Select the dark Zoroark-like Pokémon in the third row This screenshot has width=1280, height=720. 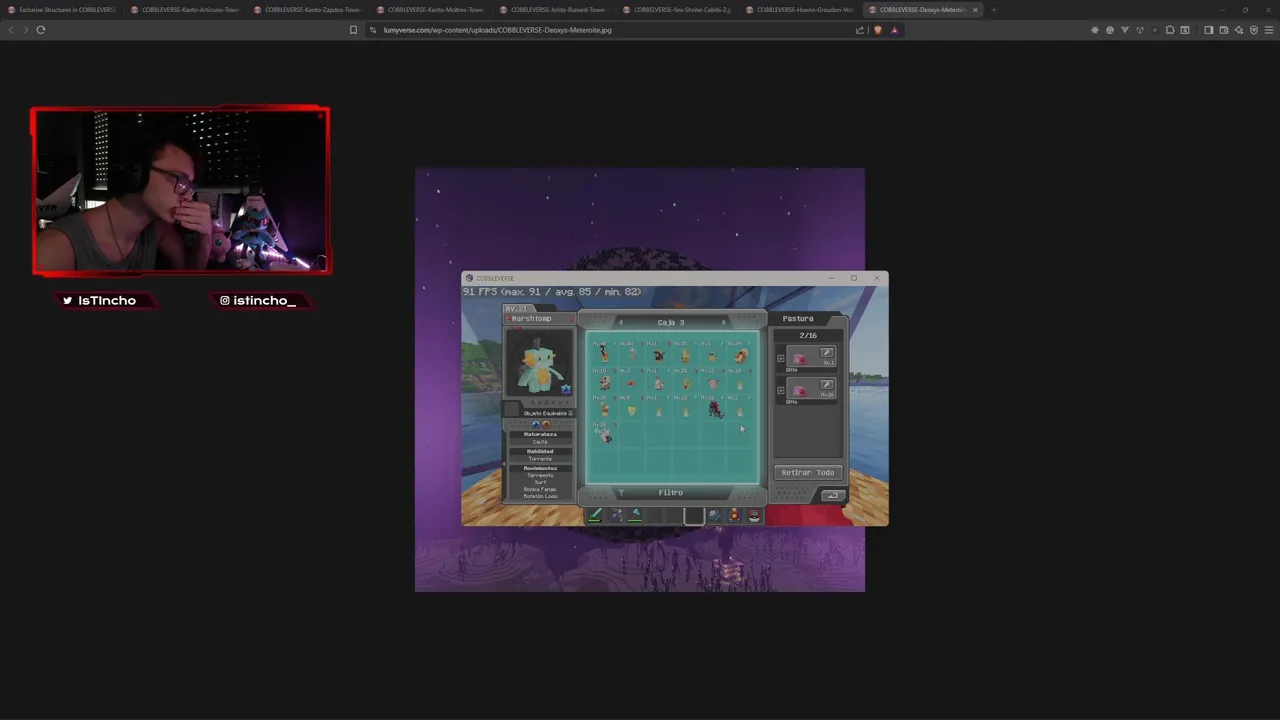click(x=714, y=408)
